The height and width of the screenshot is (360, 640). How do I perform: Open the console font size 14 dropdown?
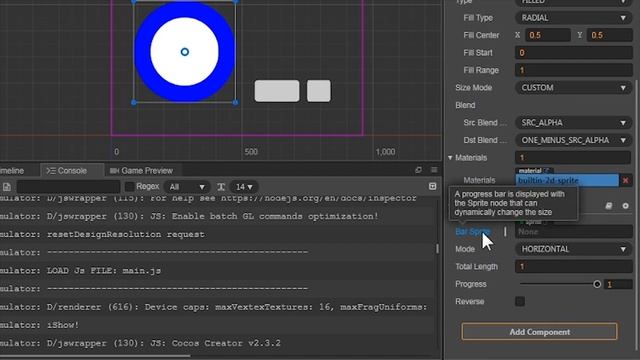pos(244,187)
